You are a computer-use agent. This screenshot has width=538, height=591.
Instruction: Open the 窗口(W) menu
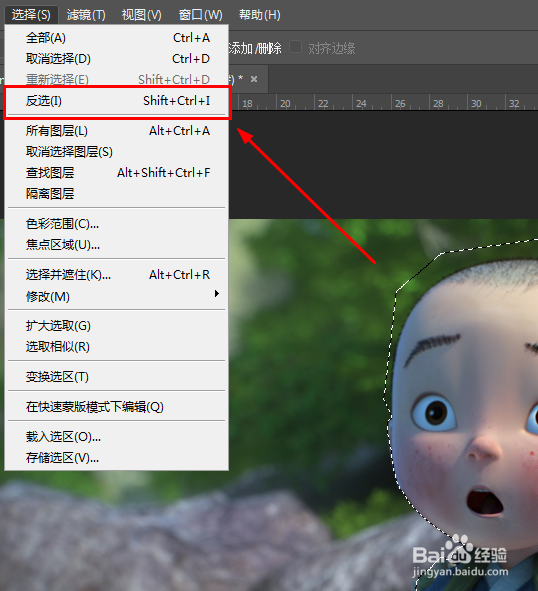(200, 15)
